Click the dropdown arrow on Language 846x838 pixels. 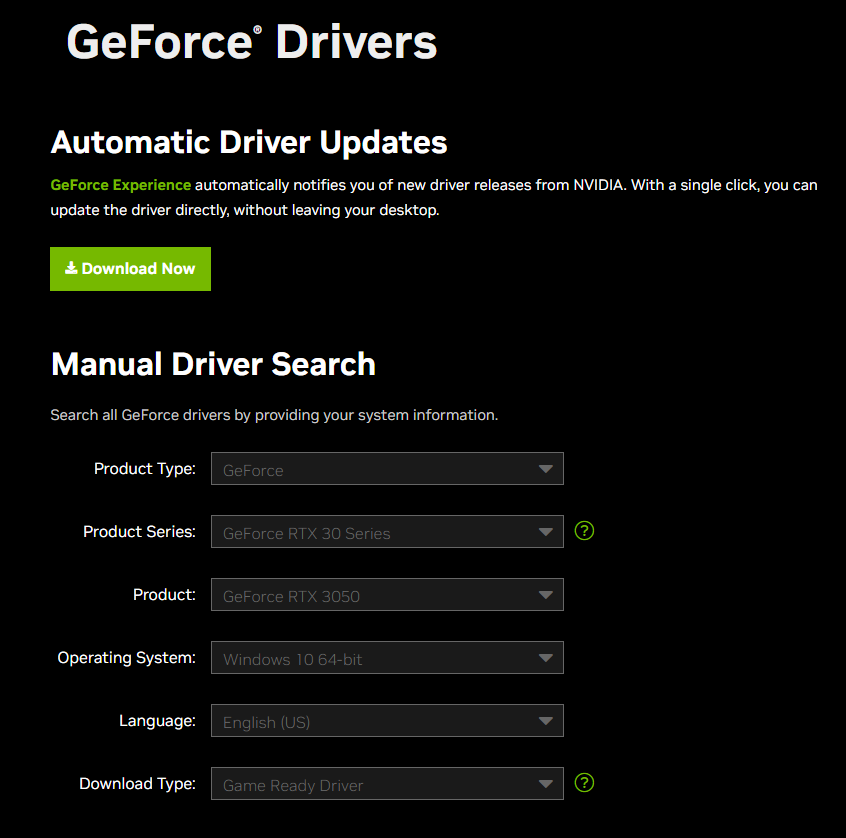click(546, 720)
